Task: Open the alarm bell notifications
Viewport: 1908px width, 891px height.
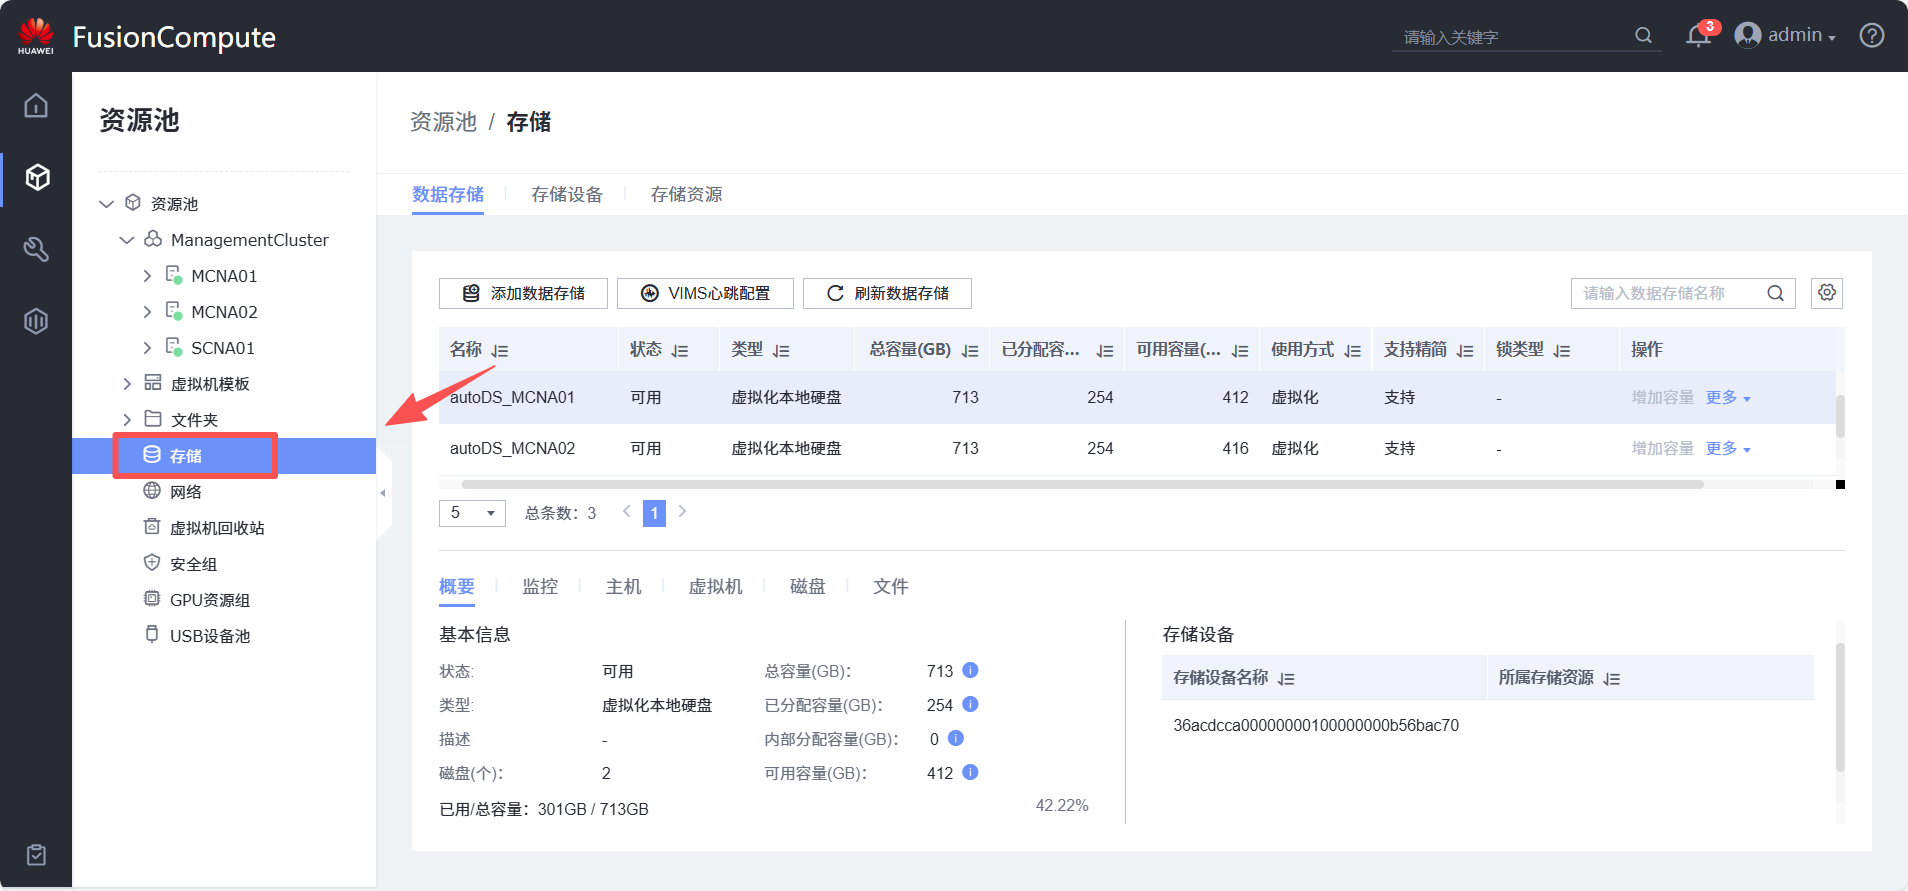Action: coord(1698,36)
